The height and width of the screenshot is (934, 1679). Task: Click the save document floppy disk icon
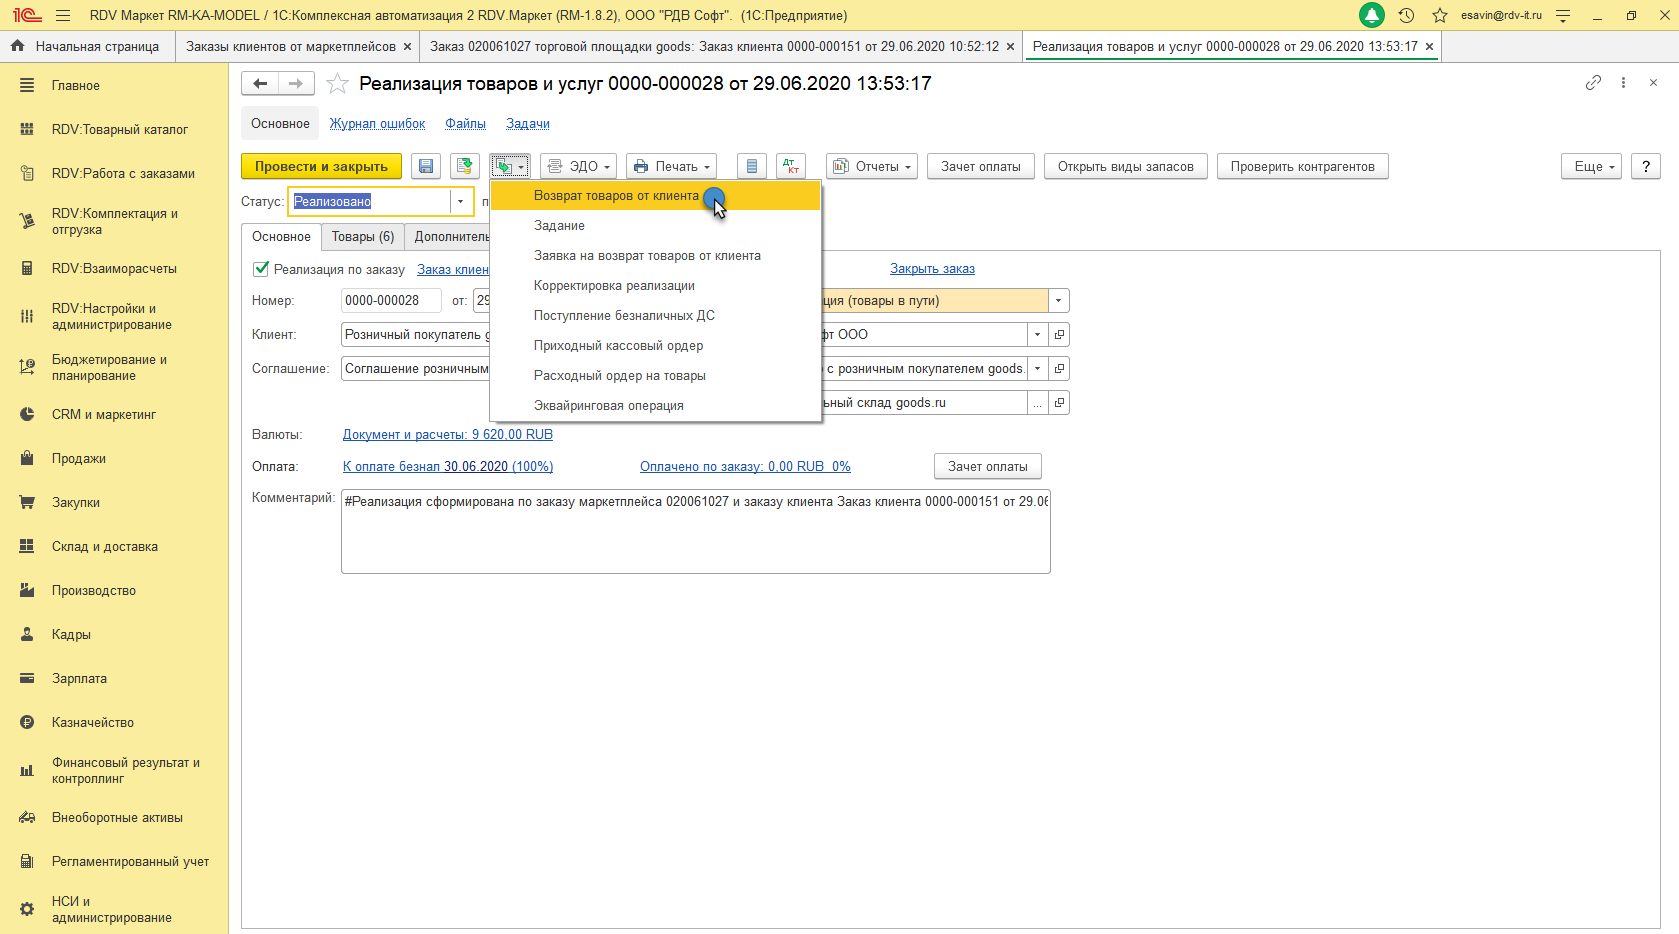[426, 167]
